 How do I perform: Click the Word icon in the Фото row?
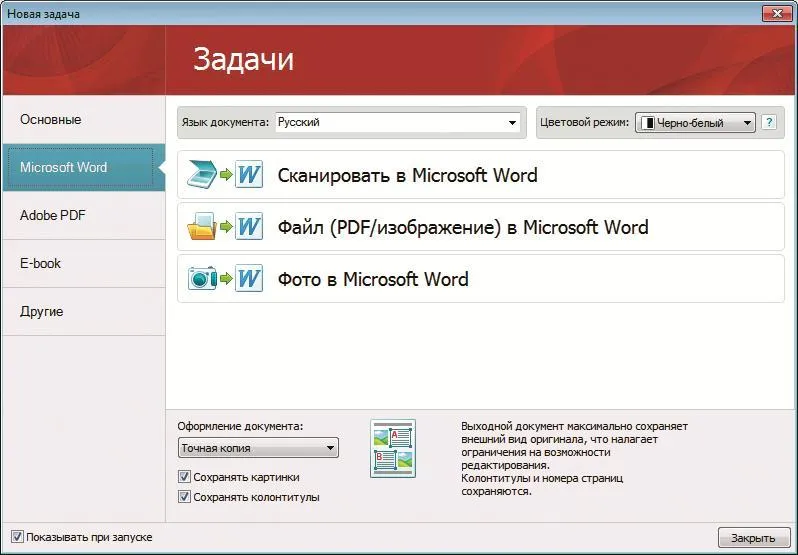[249, 278]
